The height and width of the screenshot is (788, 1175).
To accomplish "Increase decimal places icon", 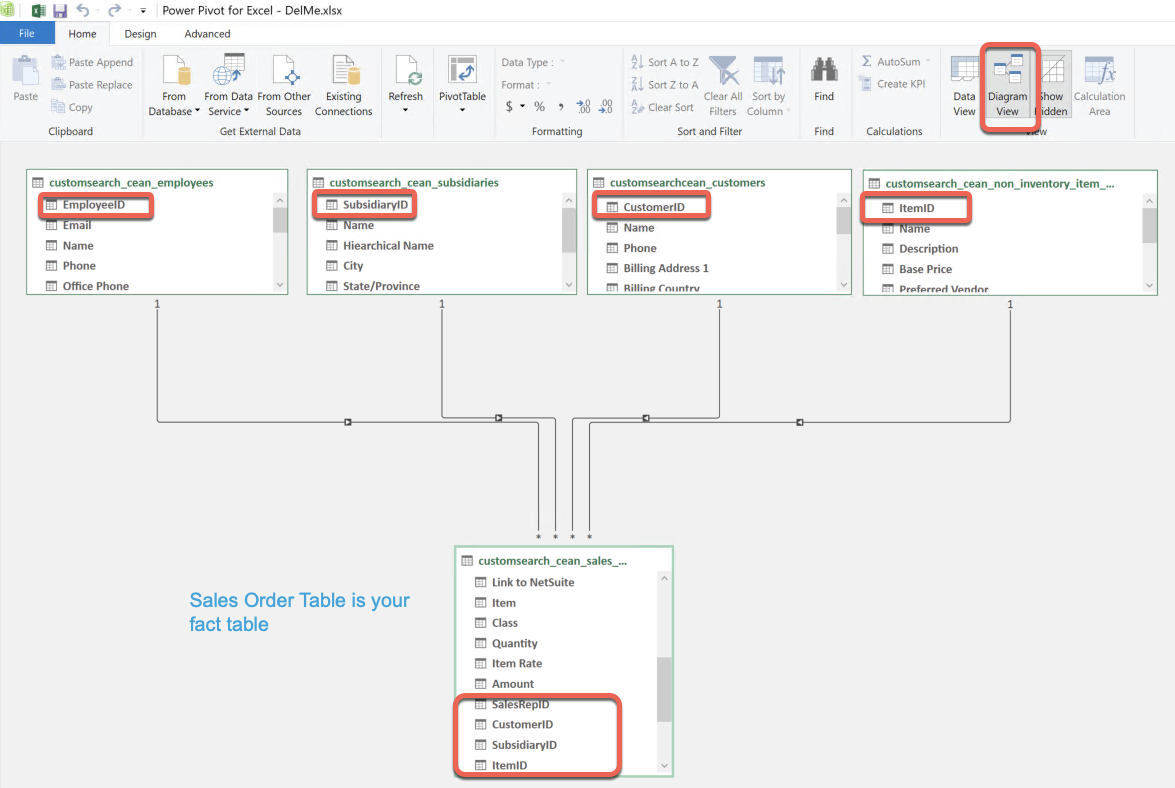I will pos(583,106).
